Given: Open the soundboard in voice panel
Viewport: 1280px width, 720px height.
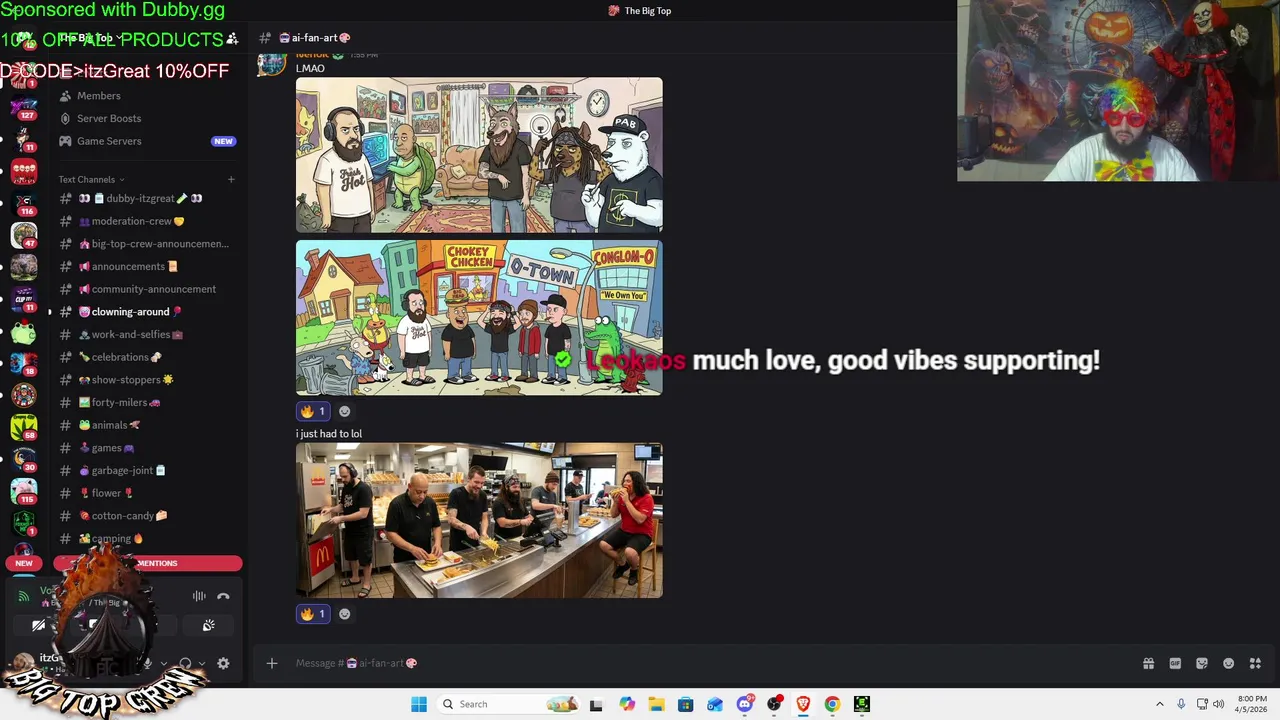Looking at the screenshot, I should (x=208, y=625).
